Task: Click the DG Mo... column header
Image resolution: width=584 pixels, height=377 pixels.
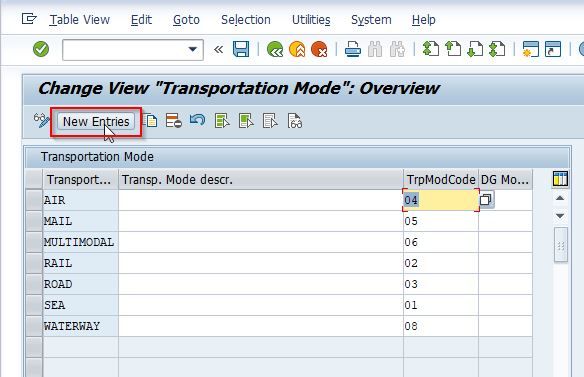Action: [x=505, y=179]
